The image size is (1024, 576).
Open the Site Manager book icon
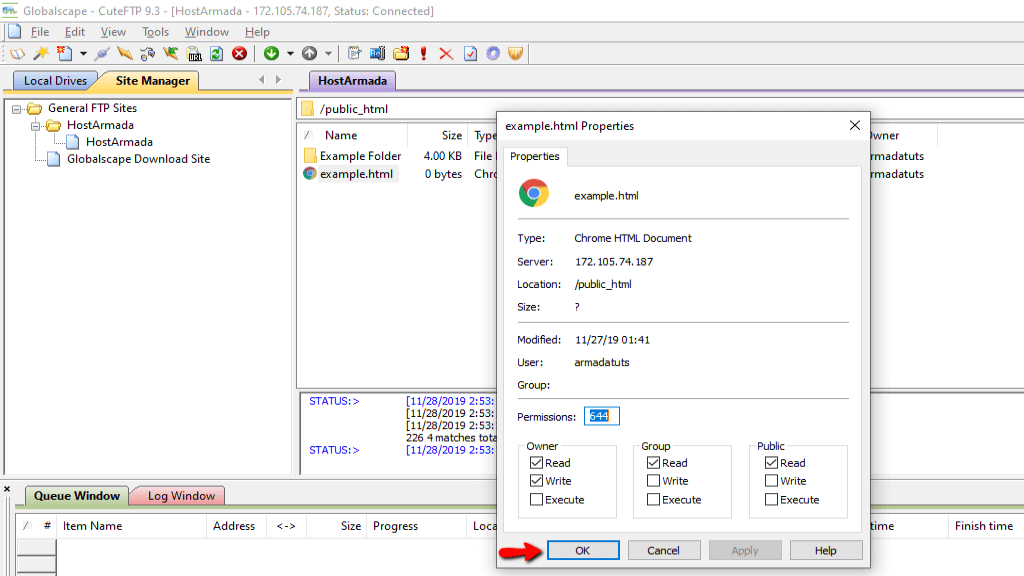(17, 54)
